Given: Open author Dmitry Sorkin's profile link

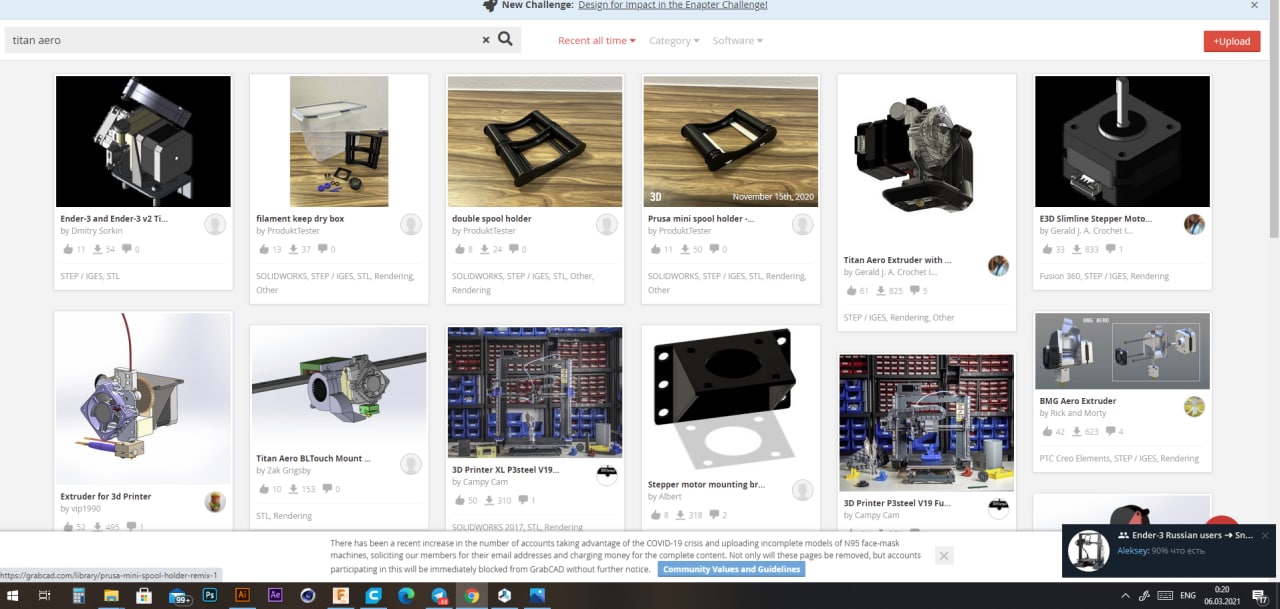Looking at the screenshot, I should click(96, 230).
